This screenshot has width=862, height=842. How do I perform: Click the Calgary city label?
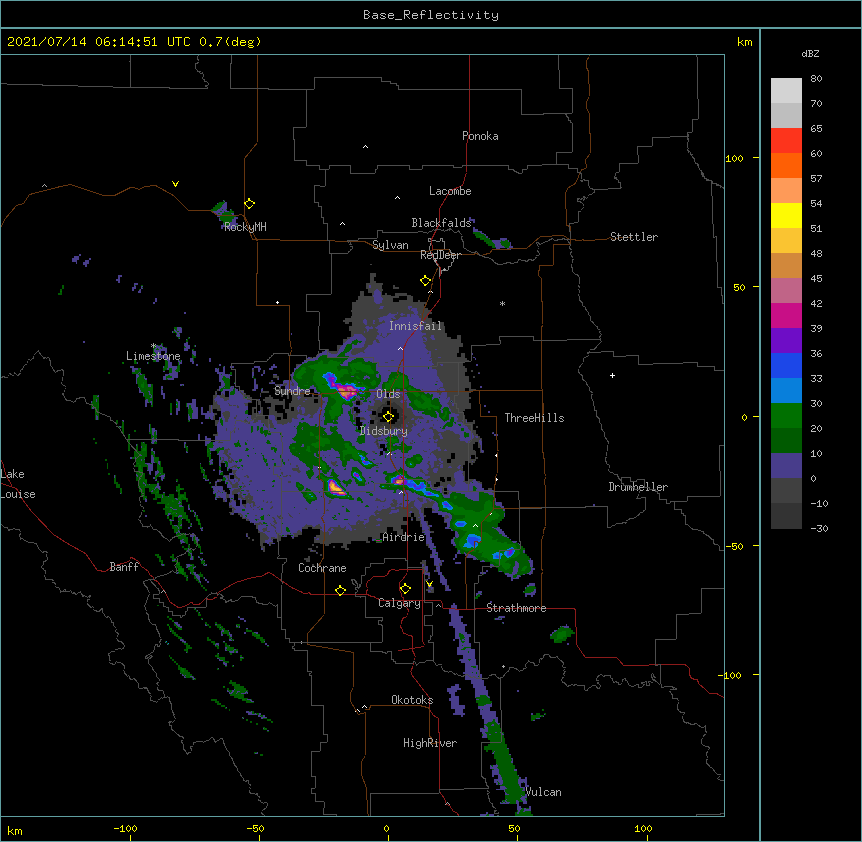tap(399, 603)
